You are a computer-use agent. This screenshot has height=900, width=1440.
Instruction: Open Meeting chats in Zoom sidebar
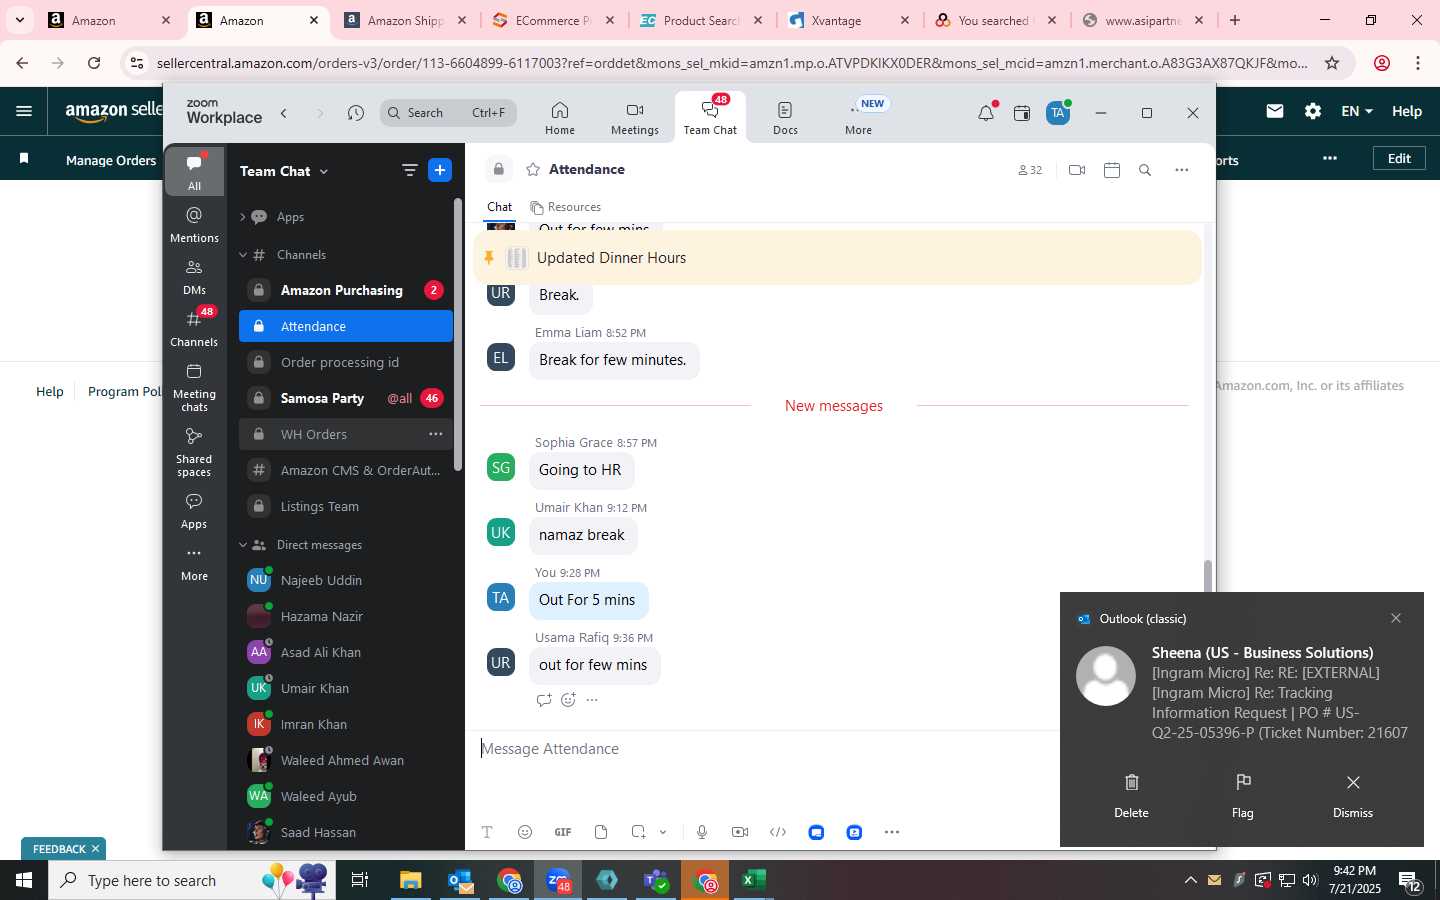tap(194, 388)
